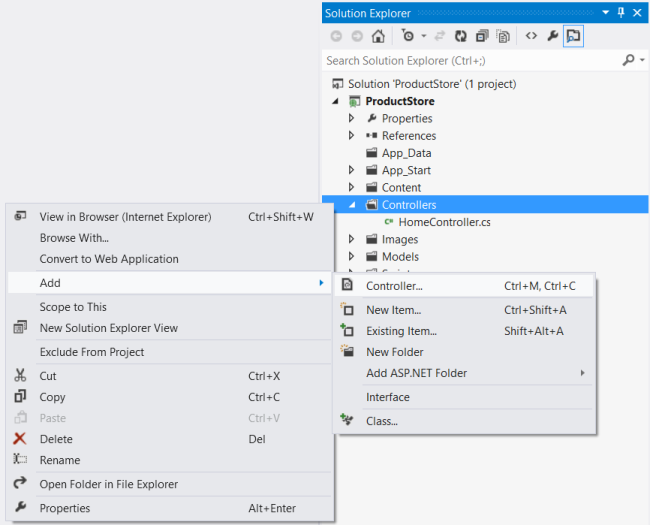Click the Refresh toolbar icon

[x=461, y=36]
